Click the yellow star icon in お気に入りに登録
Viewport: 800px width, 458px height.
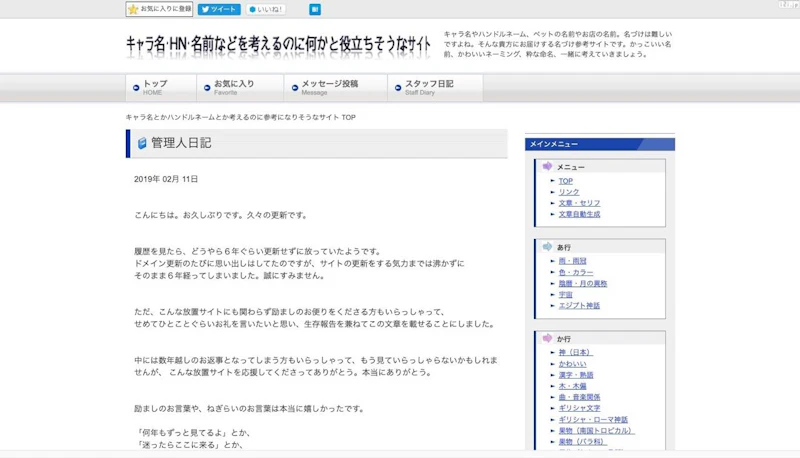coord(133,9)
